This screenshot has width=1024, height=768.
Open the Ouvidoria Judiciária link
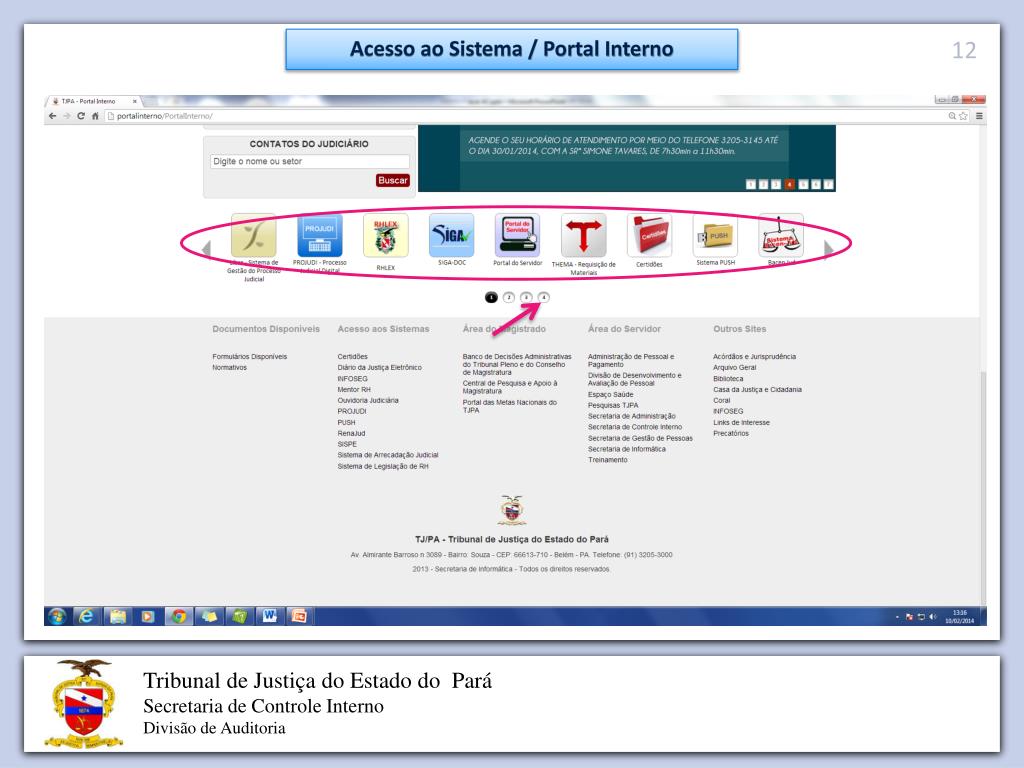tap(368, 400)
